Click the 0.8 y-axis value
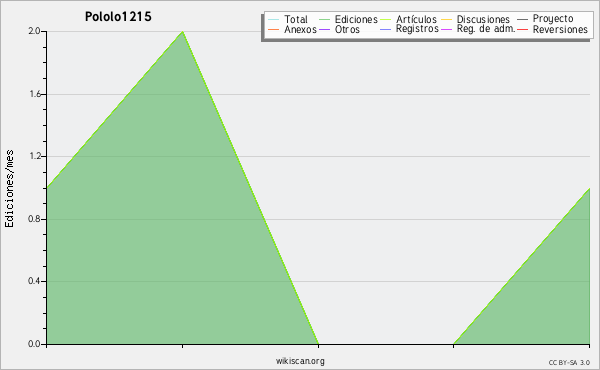 34,219
